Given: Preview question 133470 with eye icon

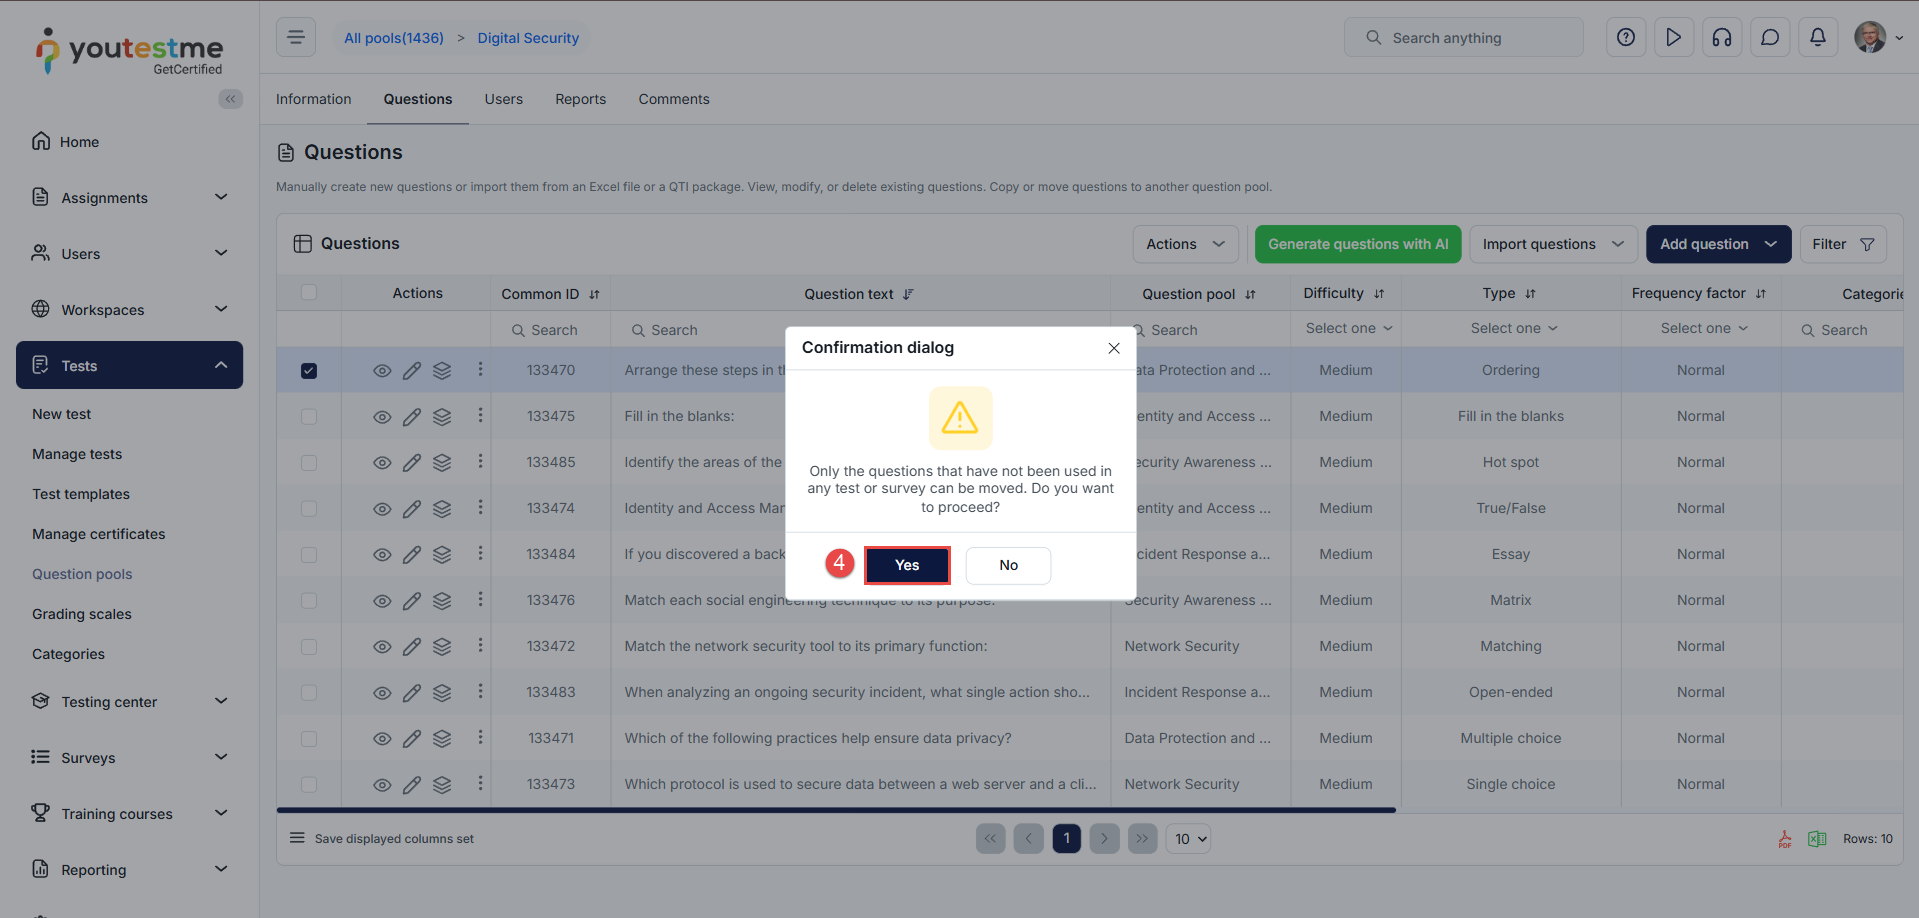Looking at the screenshot, I should (x=382, y=371).
